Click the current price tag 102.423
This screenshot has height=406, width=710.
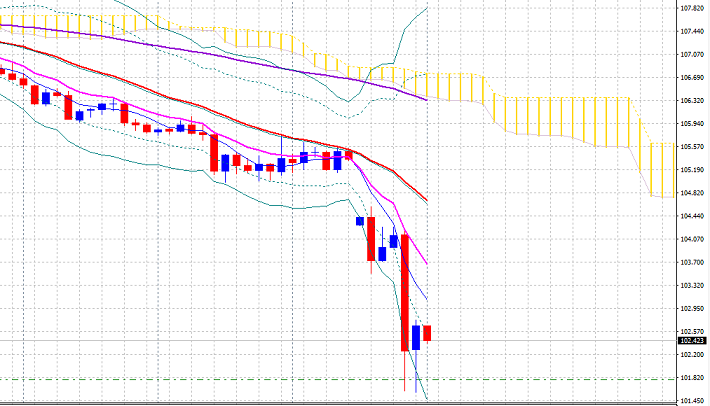[692, 340]
